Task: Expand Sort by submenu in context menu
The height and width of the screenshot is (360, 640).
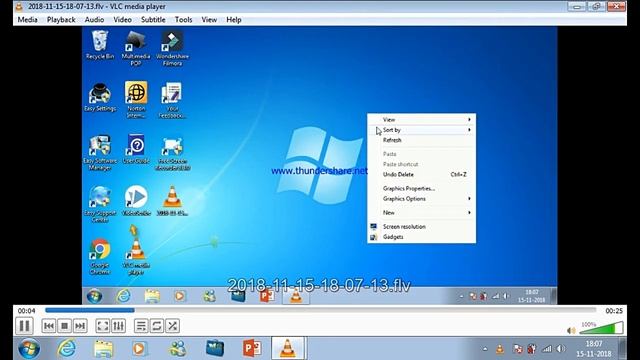Action: click(x=422, y=130)
